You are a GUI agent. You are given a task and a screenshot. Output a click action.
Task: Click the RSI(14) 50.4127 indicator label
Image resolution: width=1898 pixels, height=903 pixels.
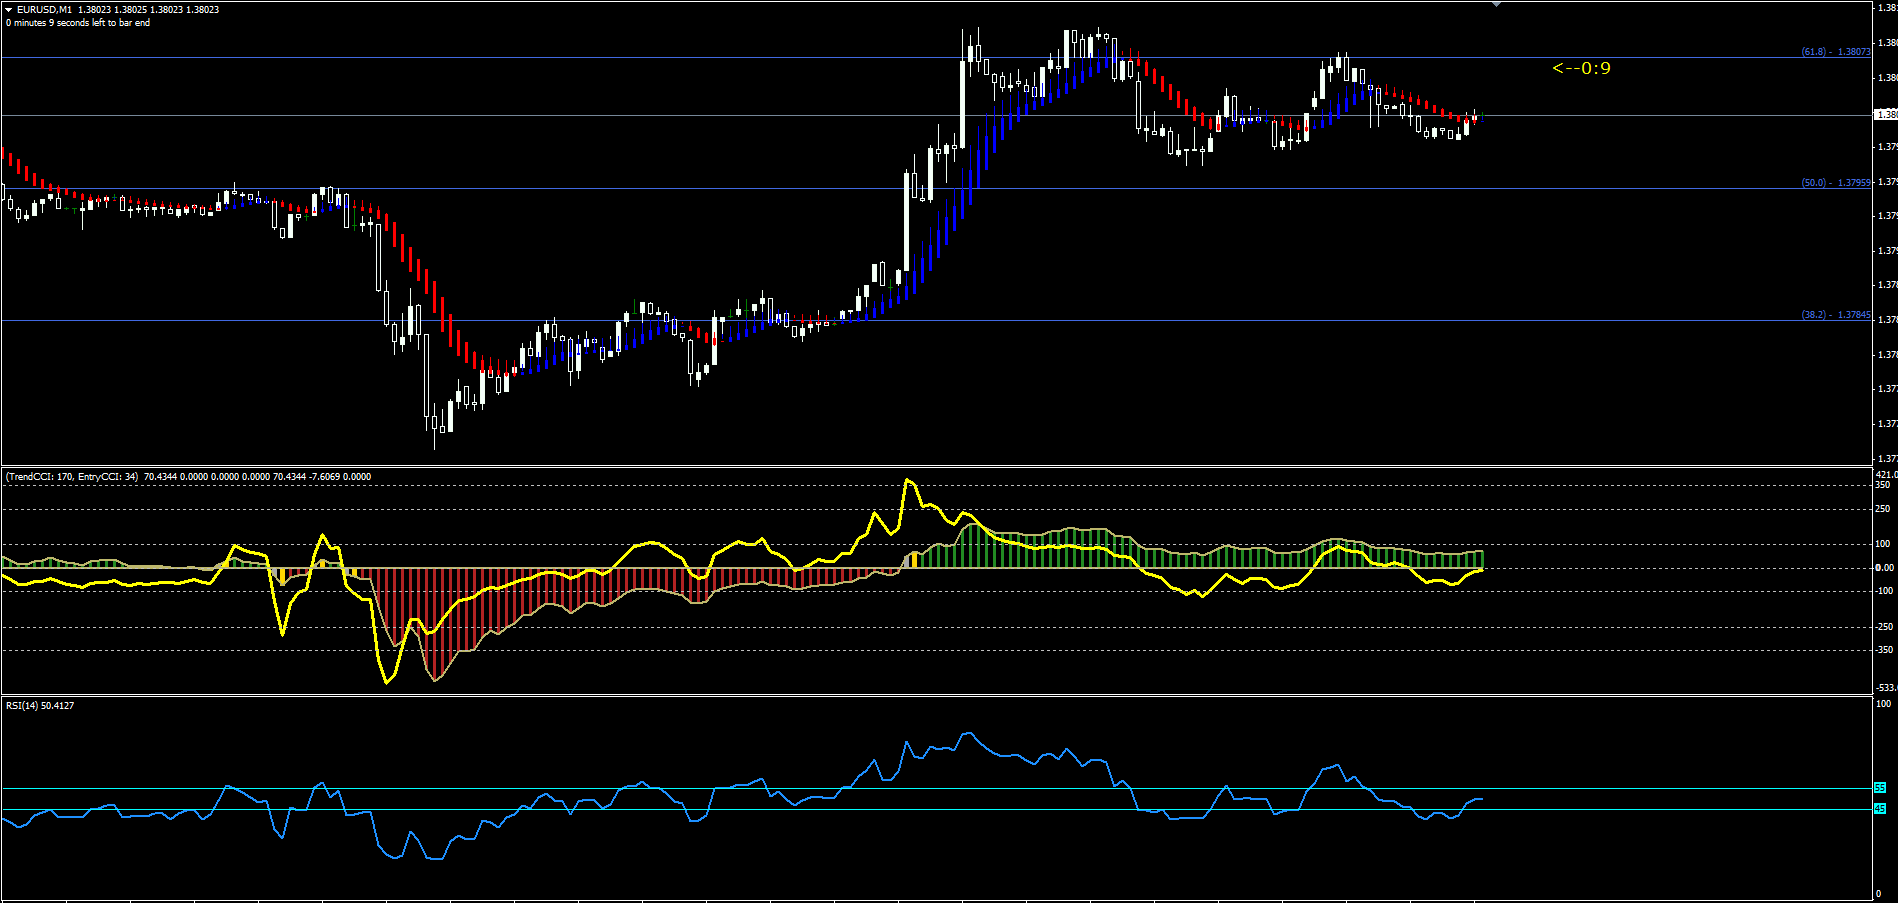[40, 706]
